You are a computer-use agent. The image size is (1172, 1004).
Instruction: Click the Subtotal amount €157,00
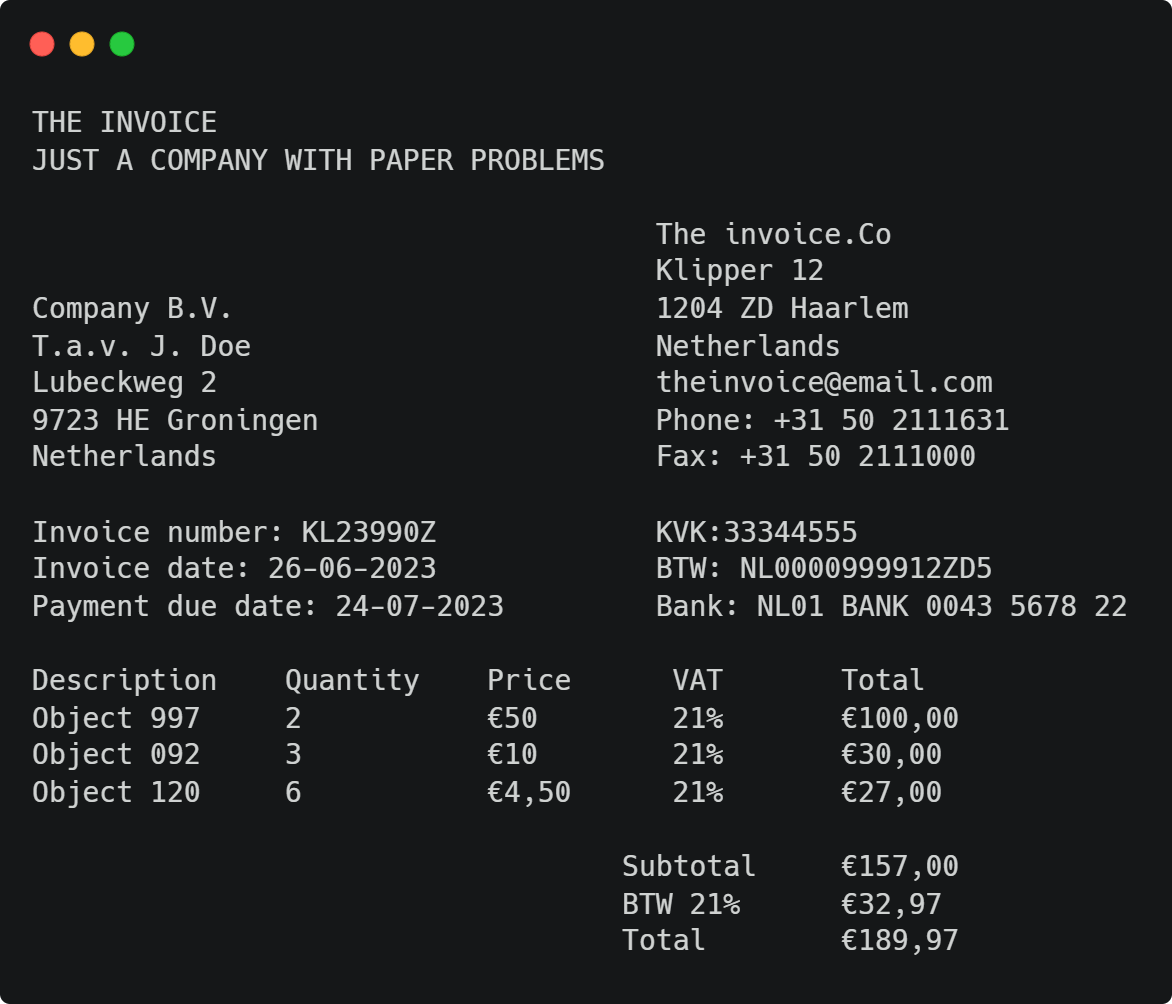point(899,866)
